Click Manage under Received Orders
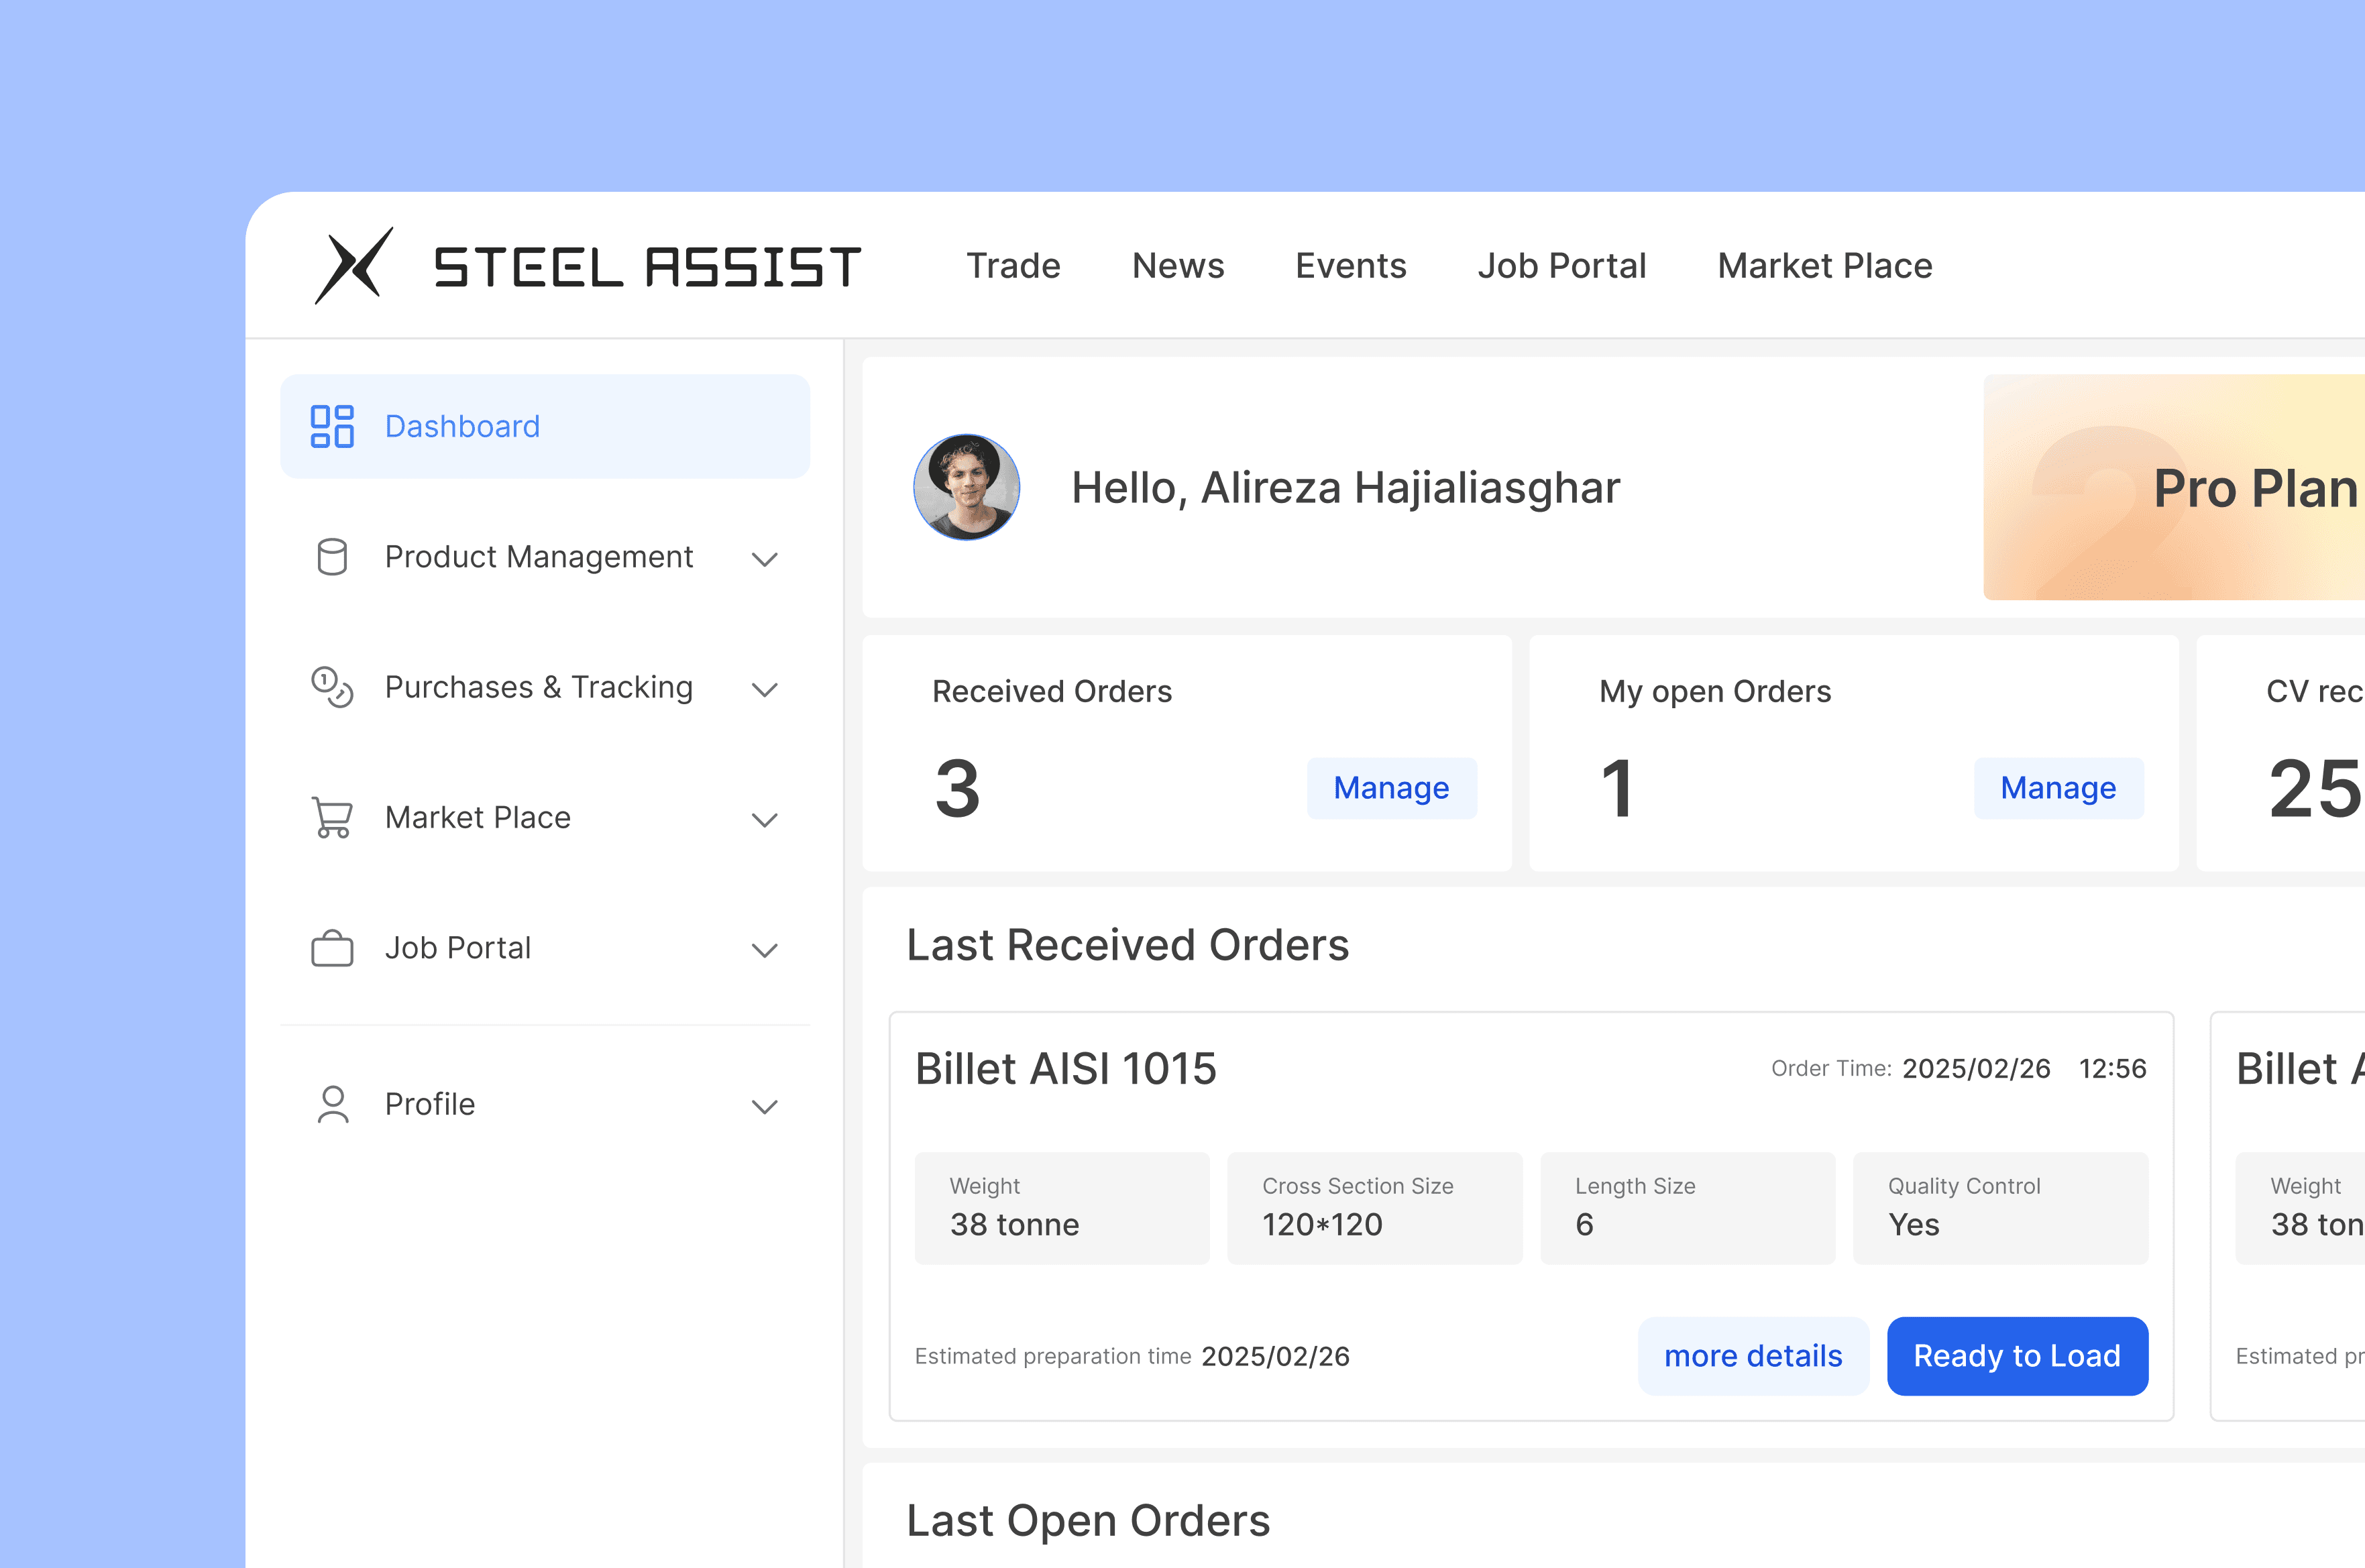Image resolution: width=2365 pixels, height=1568 pixels. tap(1391, 788)
